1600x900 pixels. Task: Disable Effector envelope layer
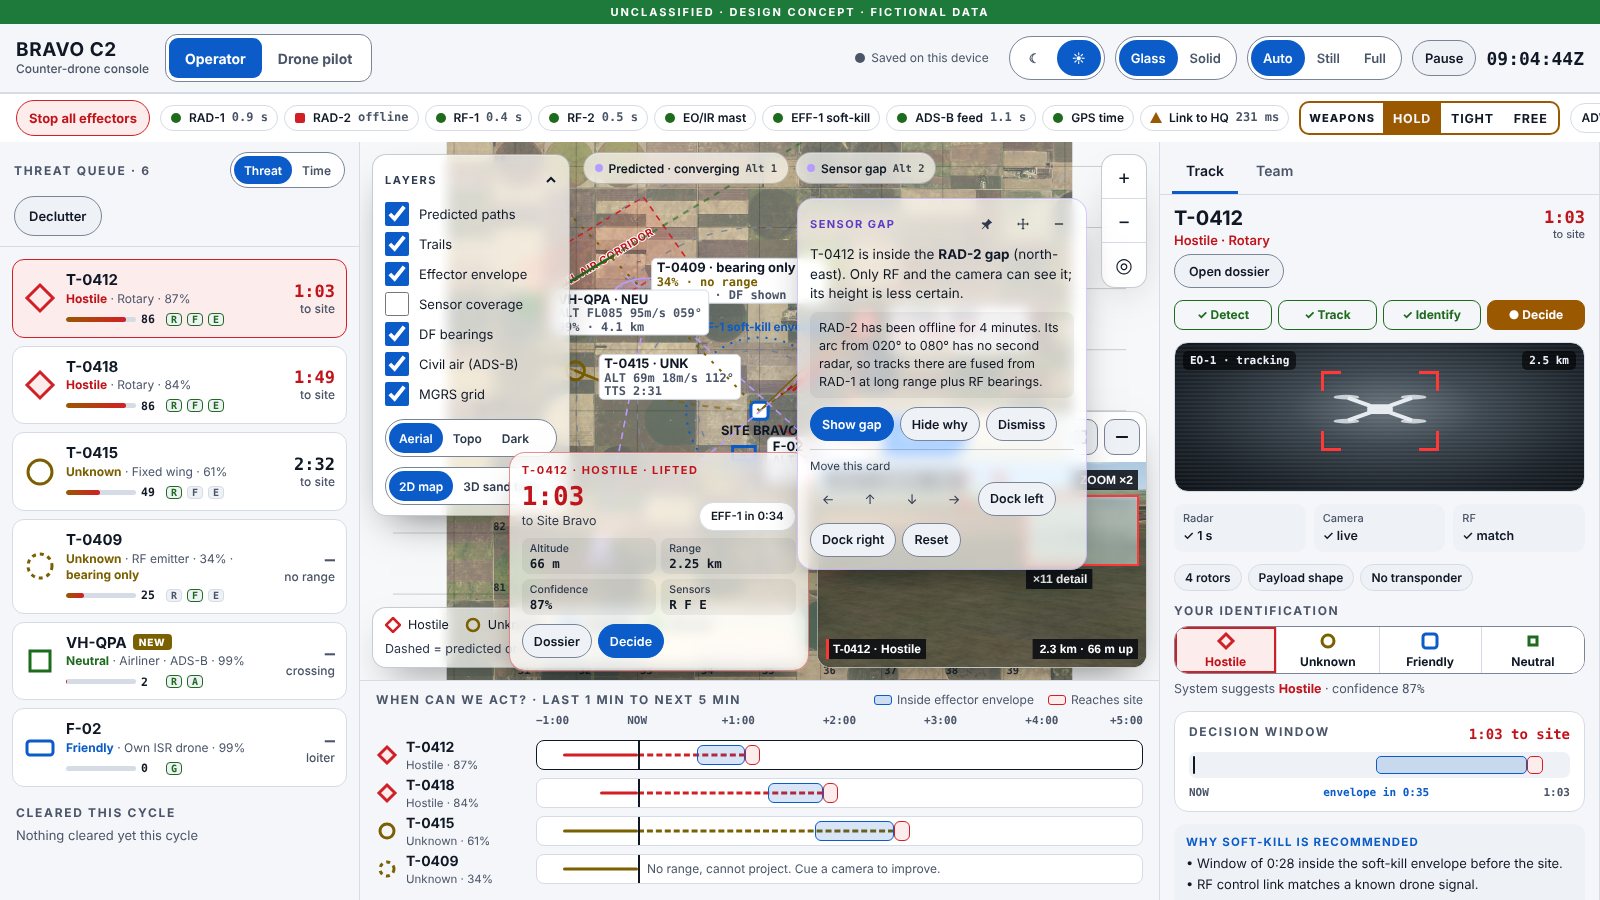397,274
